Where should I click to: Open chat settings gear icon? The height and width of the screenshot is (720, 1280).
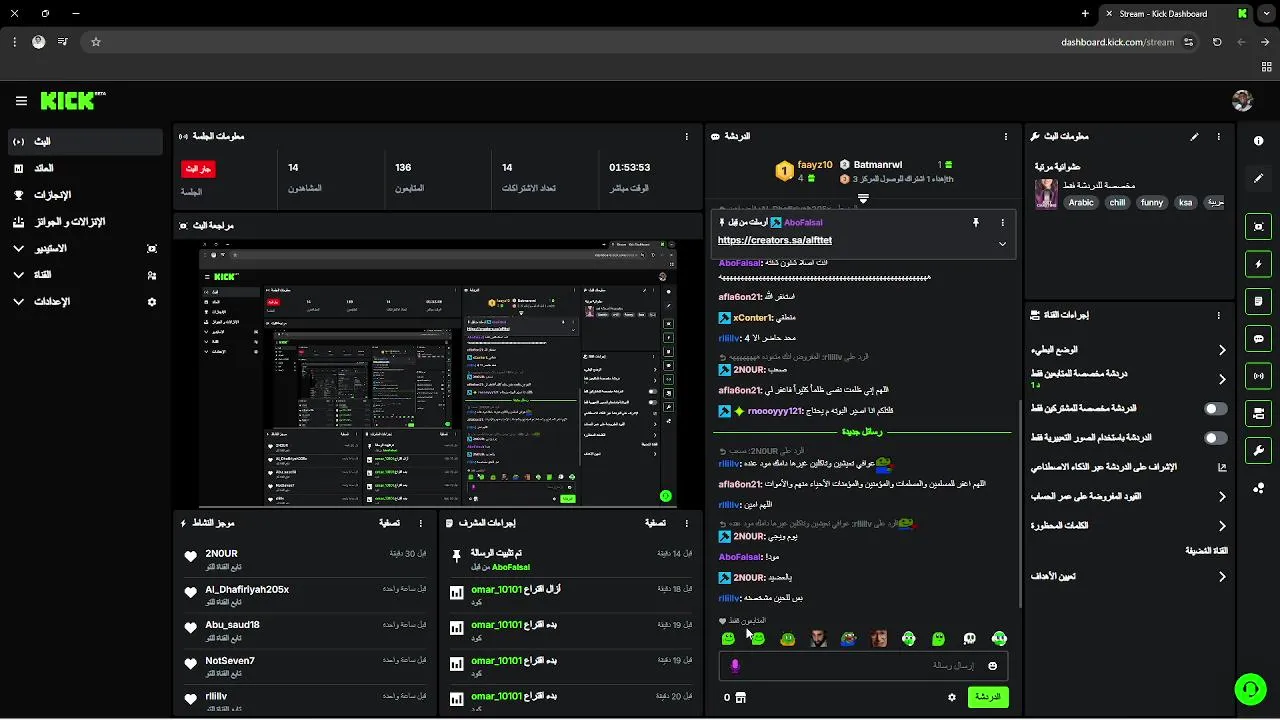951,697
